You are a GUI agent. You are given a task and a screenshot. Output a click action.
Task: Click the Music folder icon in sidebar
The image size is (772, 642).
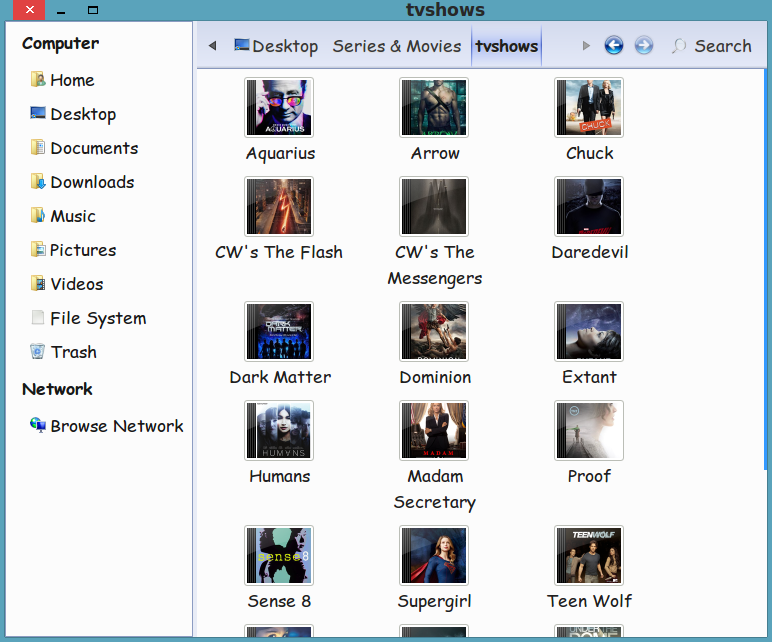pyautogui.click(x=37, y=215)
